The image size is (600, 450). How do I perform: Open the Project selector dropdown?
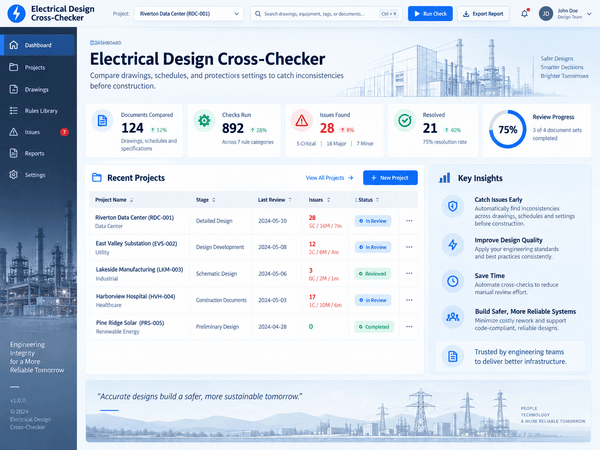[x=189, y=14]
